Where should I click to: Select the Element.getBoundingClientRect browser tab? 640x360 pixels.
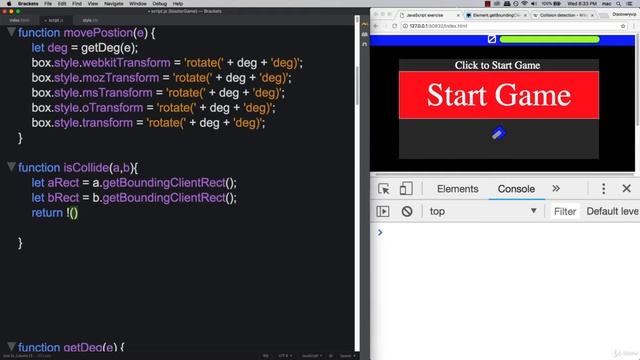[496, 15]
